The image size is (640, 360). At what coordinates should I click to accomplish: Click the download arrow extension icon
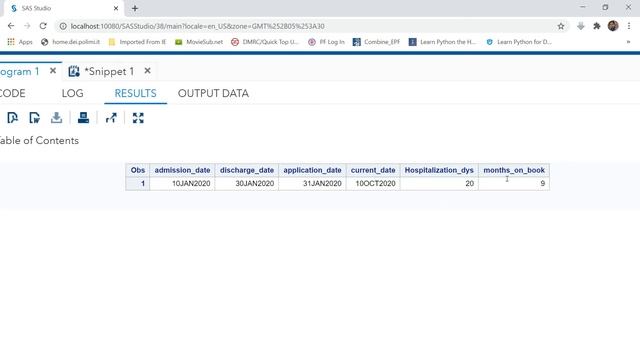point(581,26)
